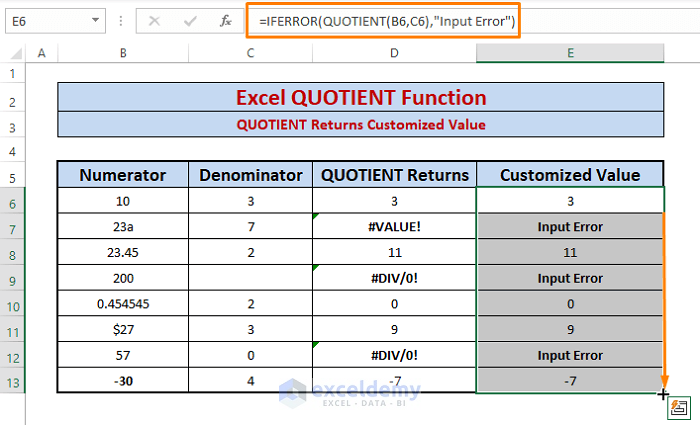Select Customized Value cell showing 0
Viewport: 700px width, 425px height.
pos(570,304)
